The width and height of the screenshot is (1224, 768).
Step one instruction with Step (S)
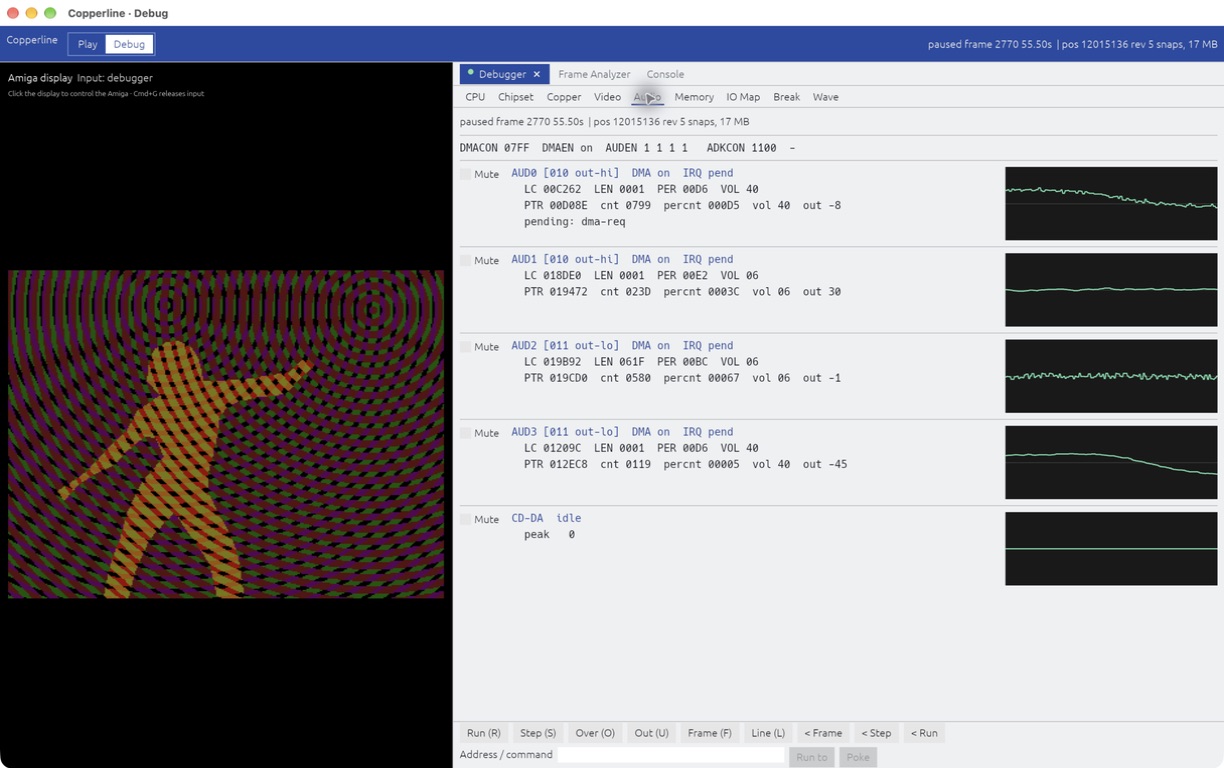[x=538, y=733]
